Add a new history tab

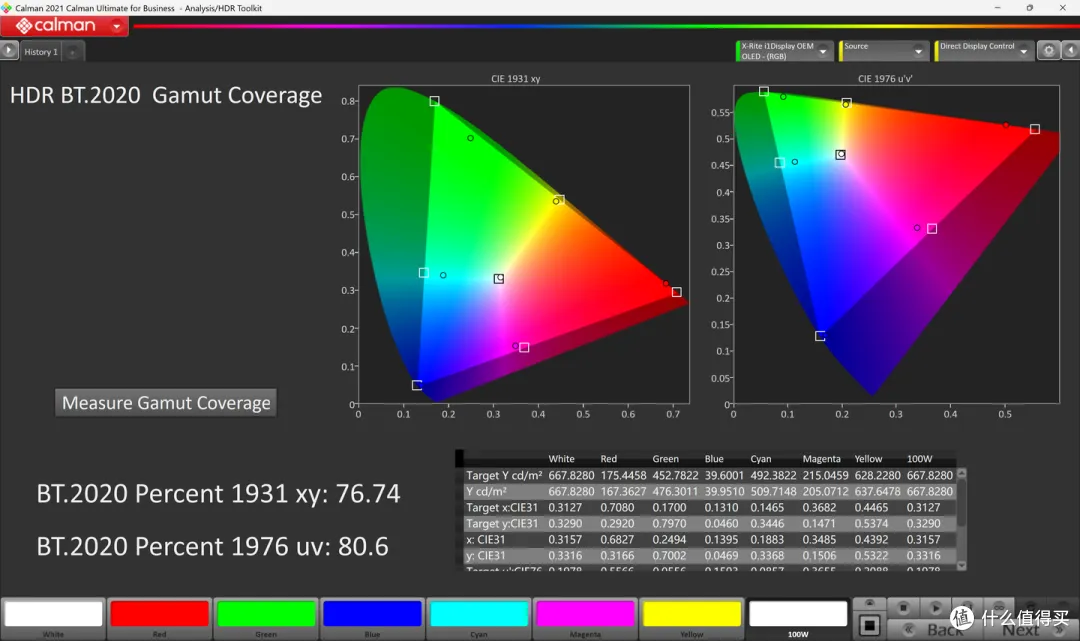coord(72,52)
